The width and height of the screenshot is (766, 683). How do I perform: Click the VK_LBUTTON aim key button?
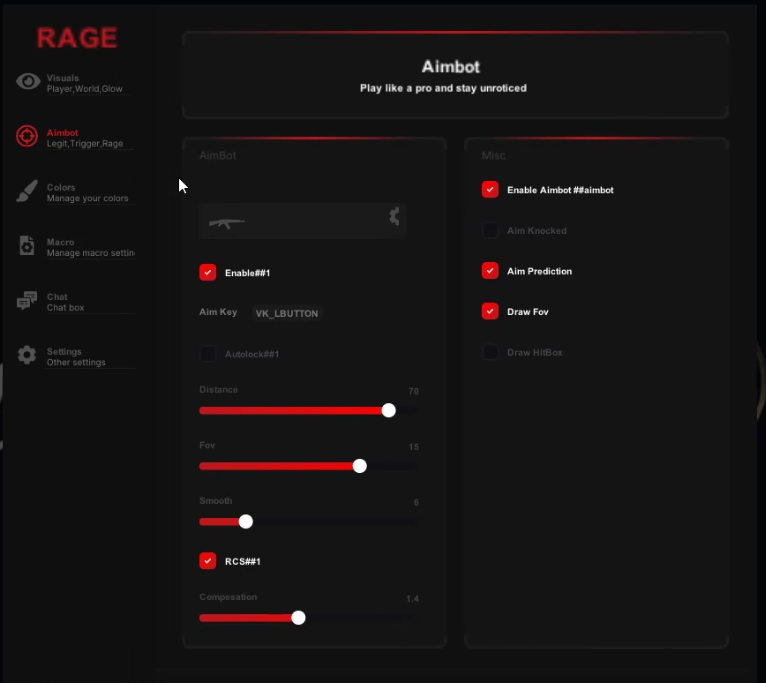(x=287, y=313)
